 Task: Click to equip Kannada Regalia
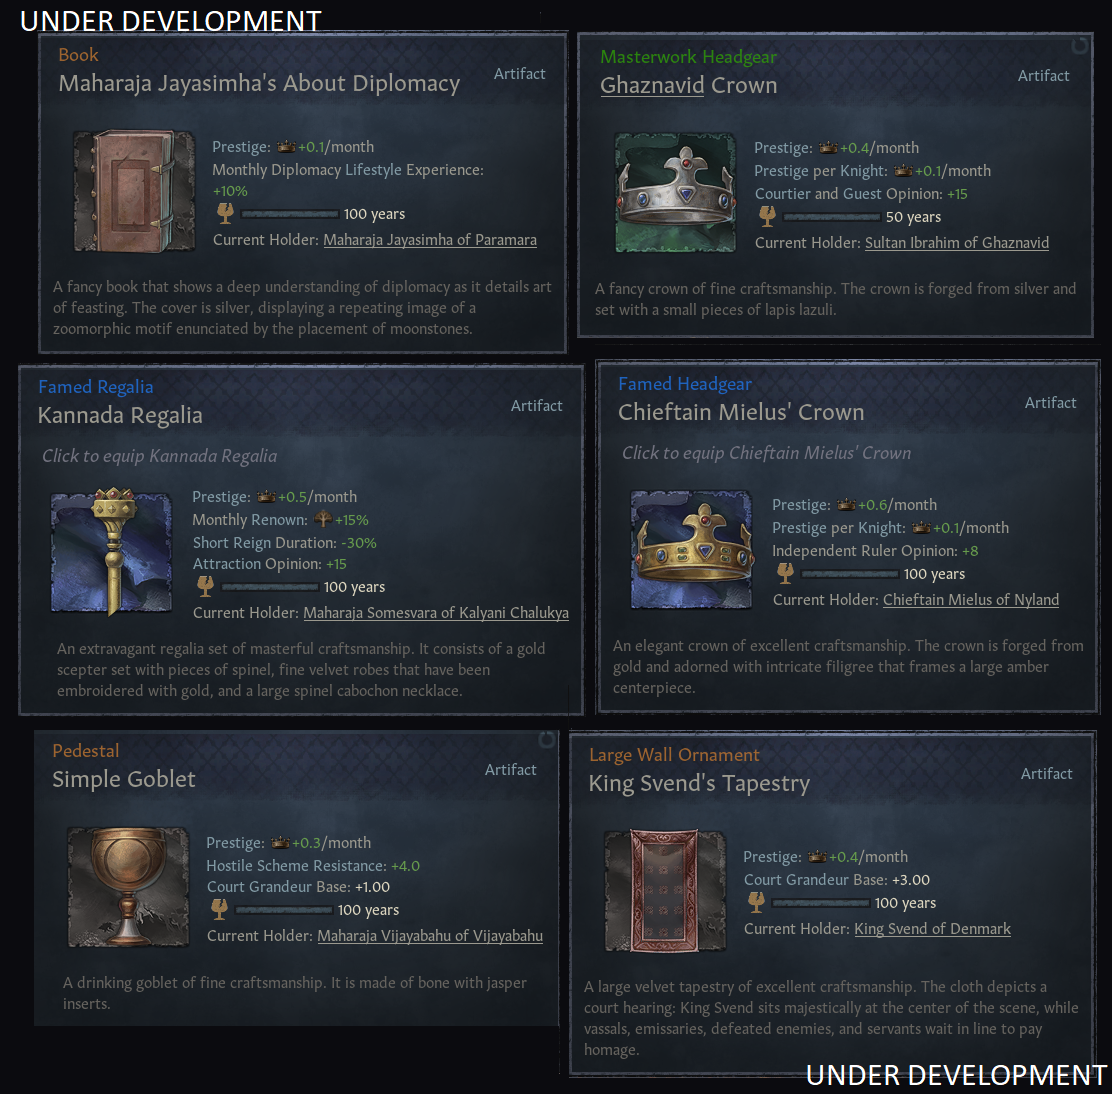tap(160, 456)
